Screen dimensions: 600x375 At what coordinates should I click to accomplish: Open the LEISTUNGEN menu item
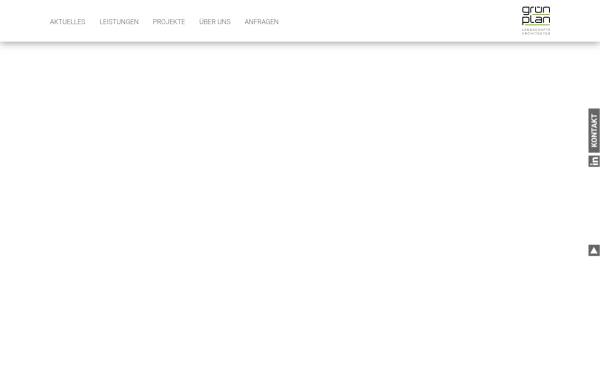pos(119,22)
